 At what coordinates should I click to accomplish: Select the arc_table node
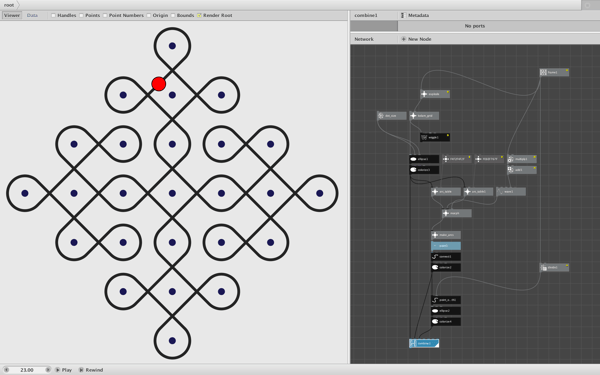coord(446,191)
